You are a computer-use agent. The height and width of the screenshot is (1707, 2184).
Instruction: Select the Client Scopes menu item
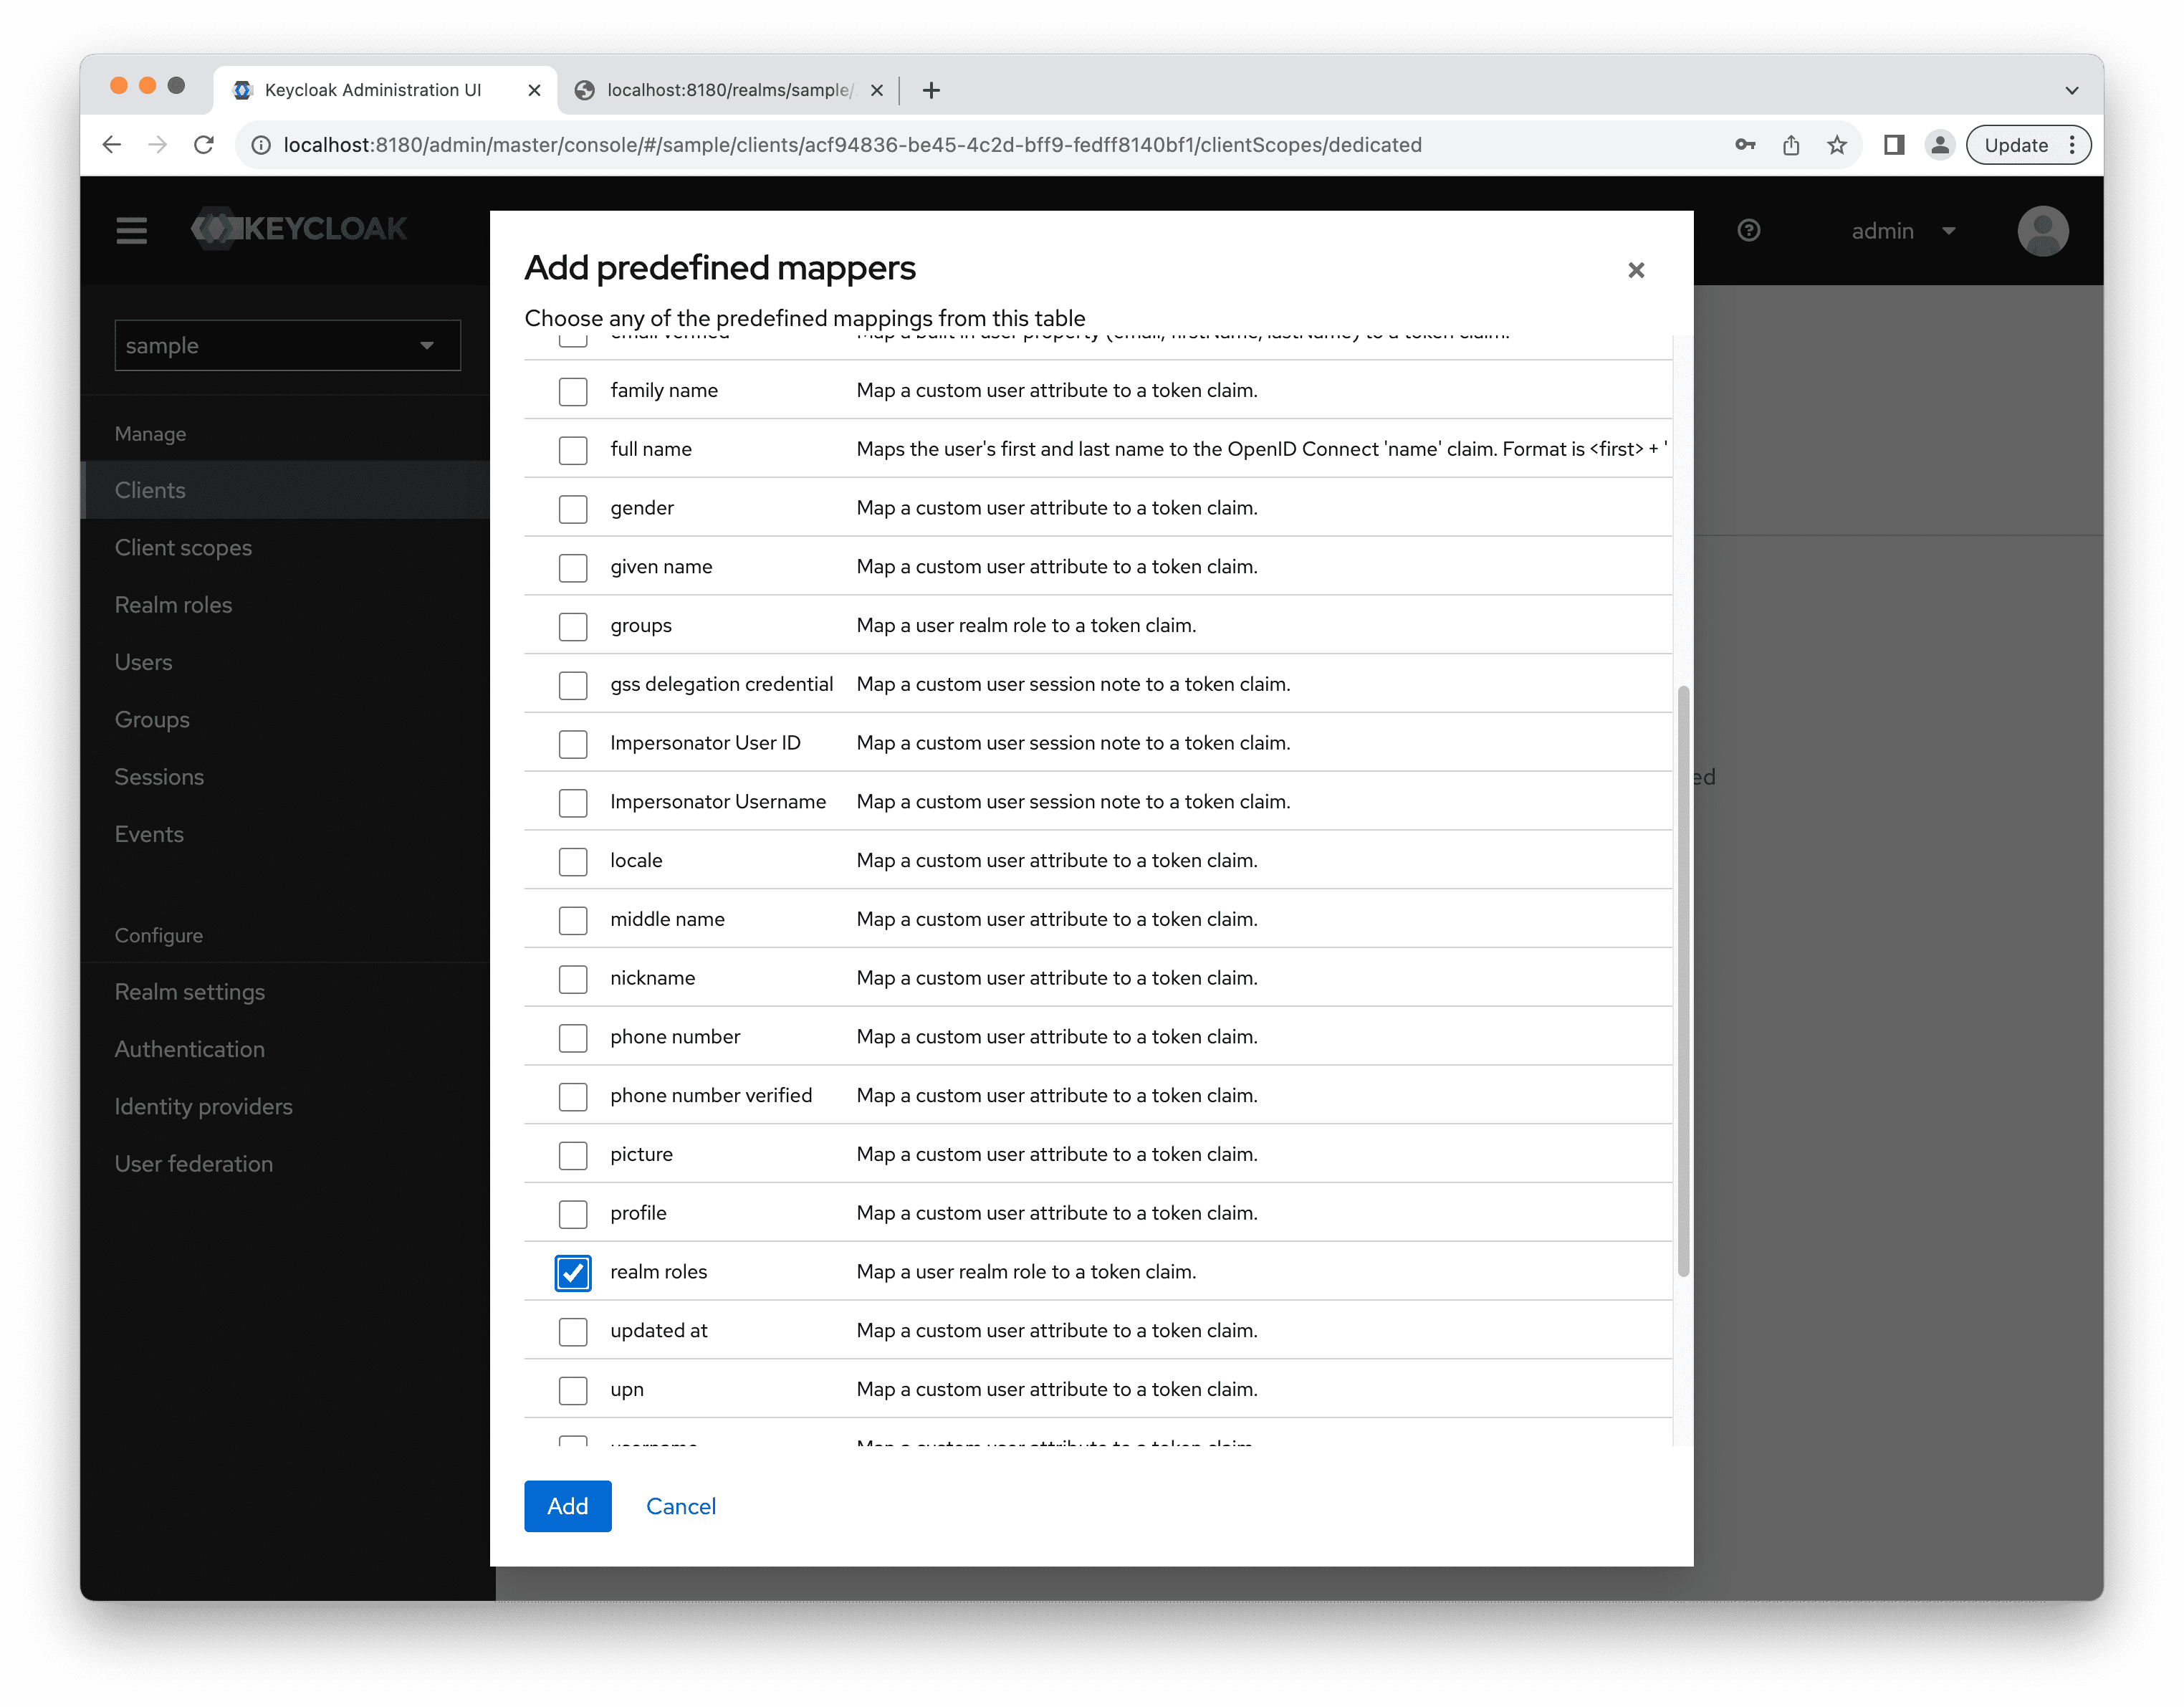pyautogui.click(x=183, y=546)
